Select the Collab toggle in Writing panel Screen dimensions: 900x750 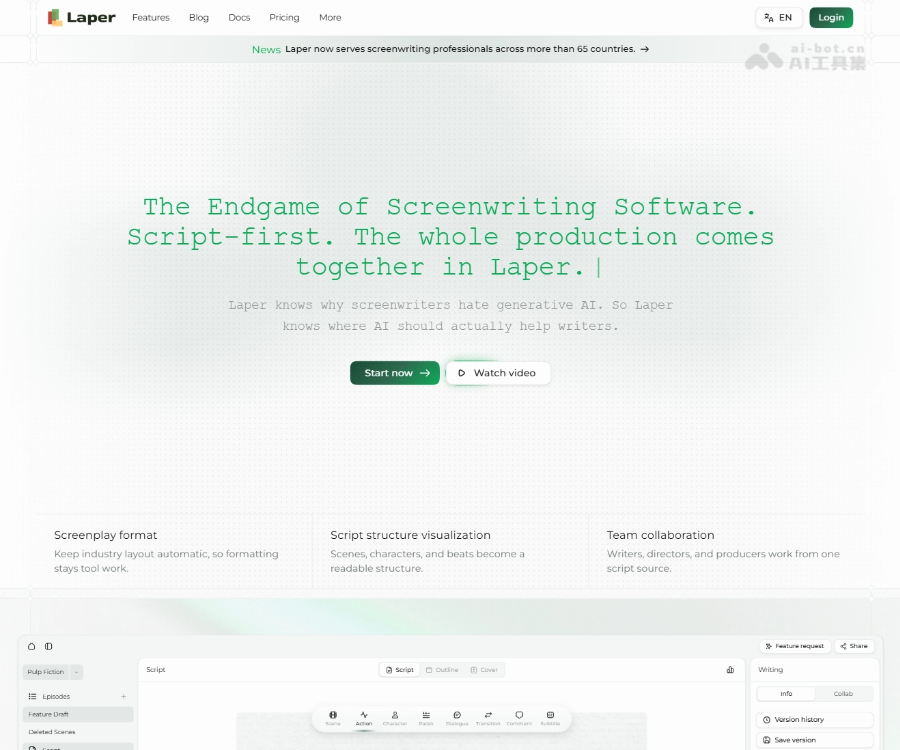click(843, 694)
